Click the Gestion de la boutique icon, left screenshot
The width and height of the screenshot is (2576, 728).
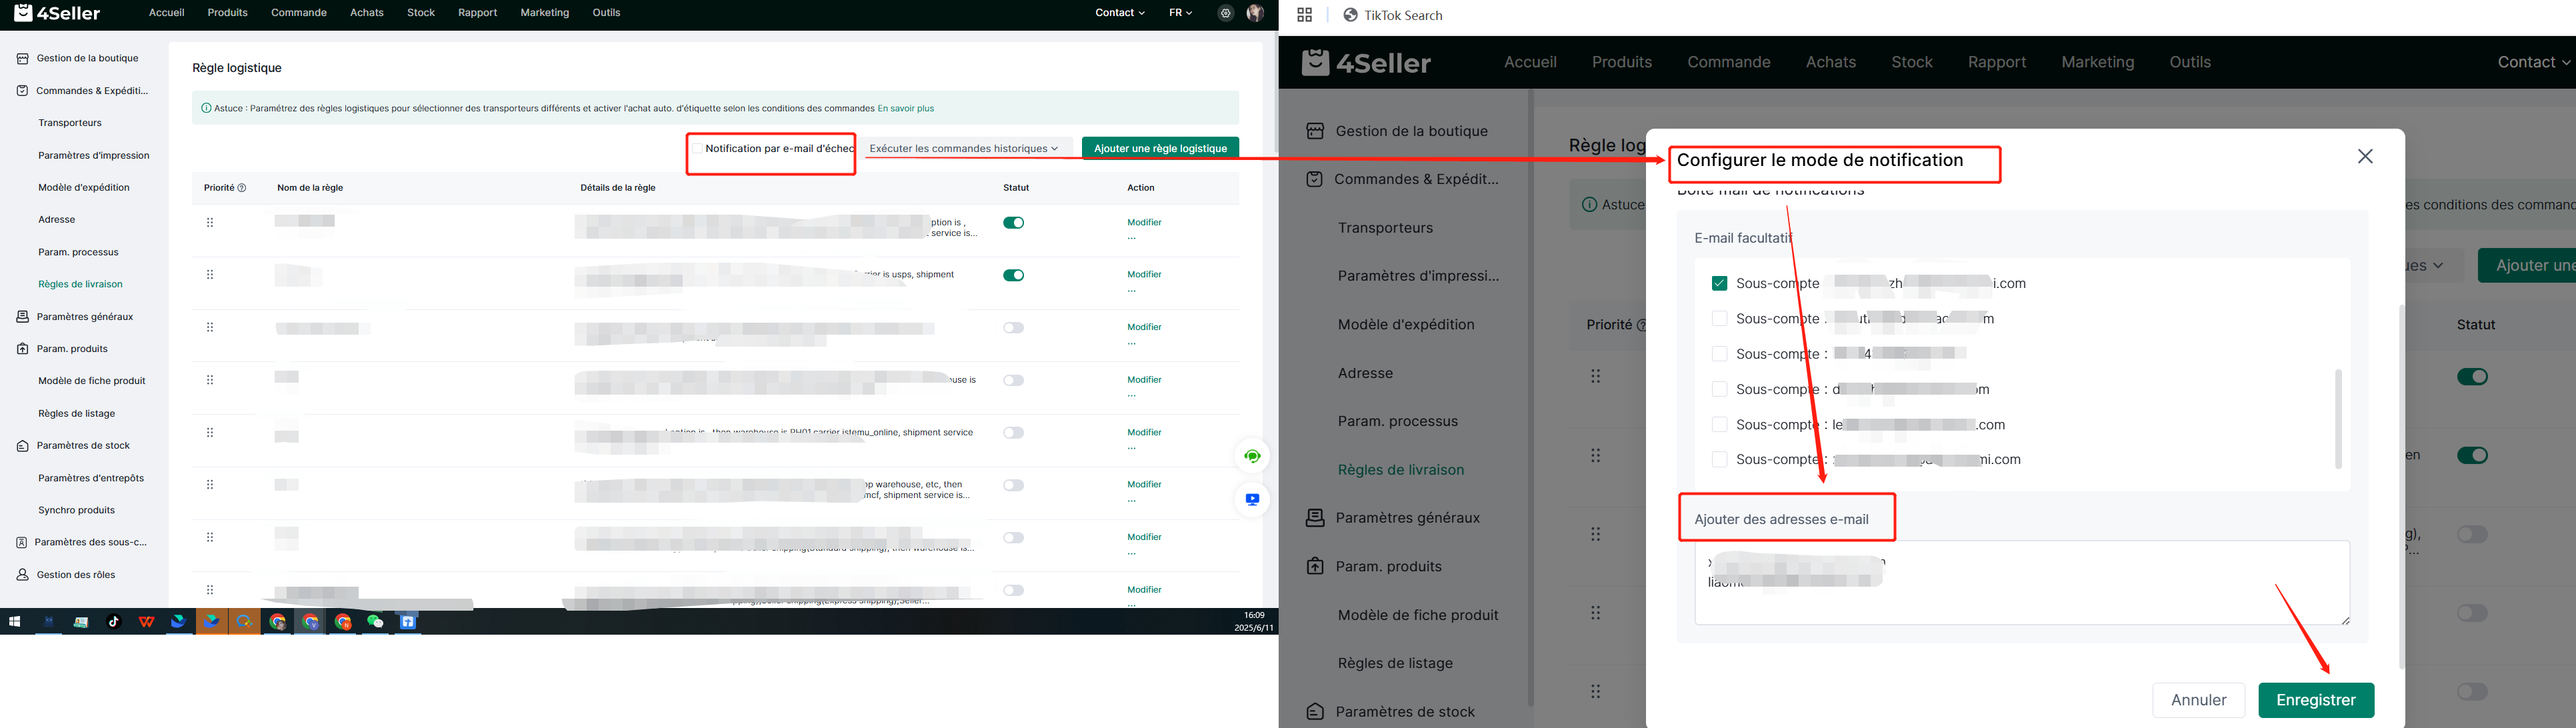[x=23, y=58]
